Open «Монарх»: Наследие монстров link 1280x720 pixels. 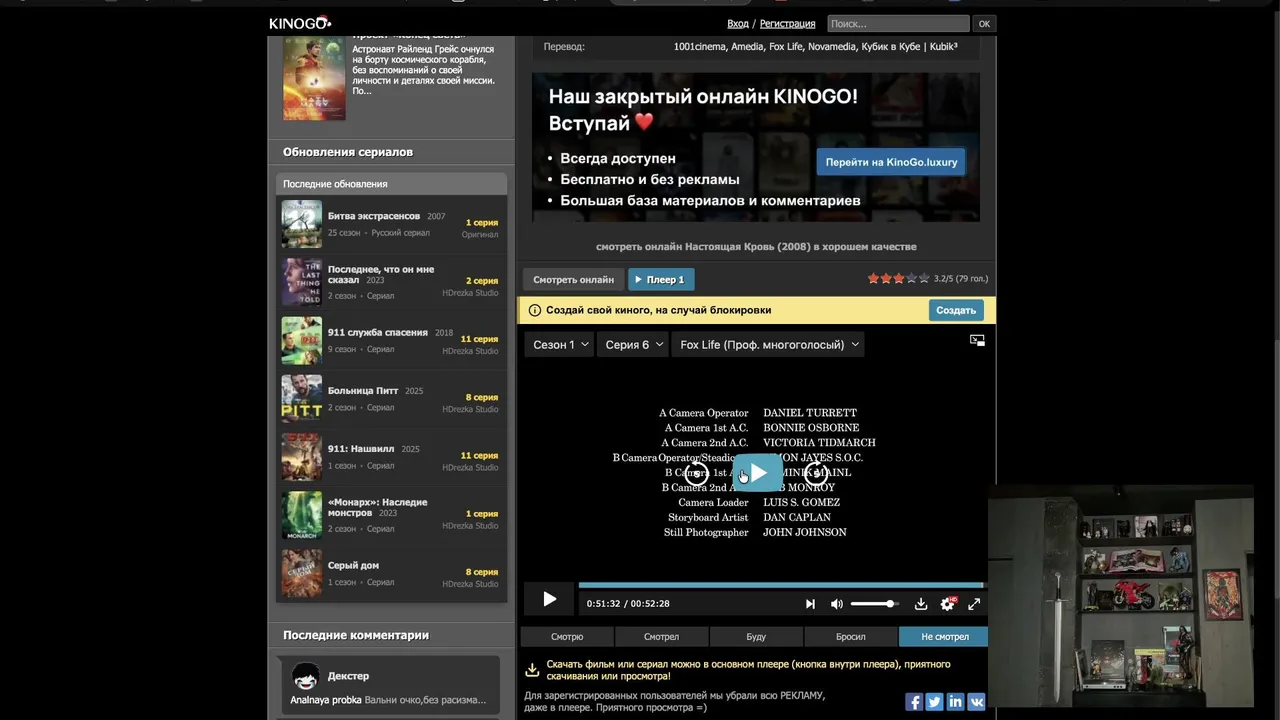[x=378, y=507]
